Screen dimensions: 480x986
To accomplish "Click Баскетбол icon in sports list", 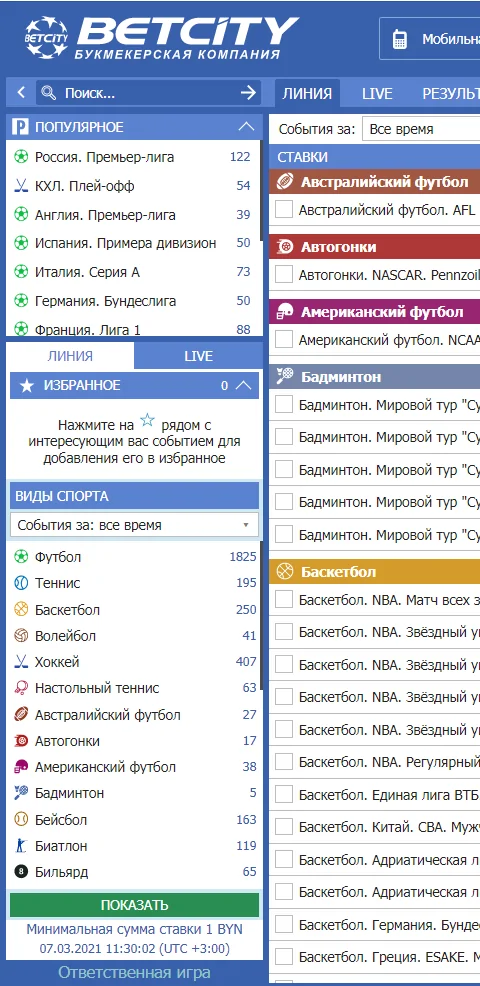I will pos(21,609).
